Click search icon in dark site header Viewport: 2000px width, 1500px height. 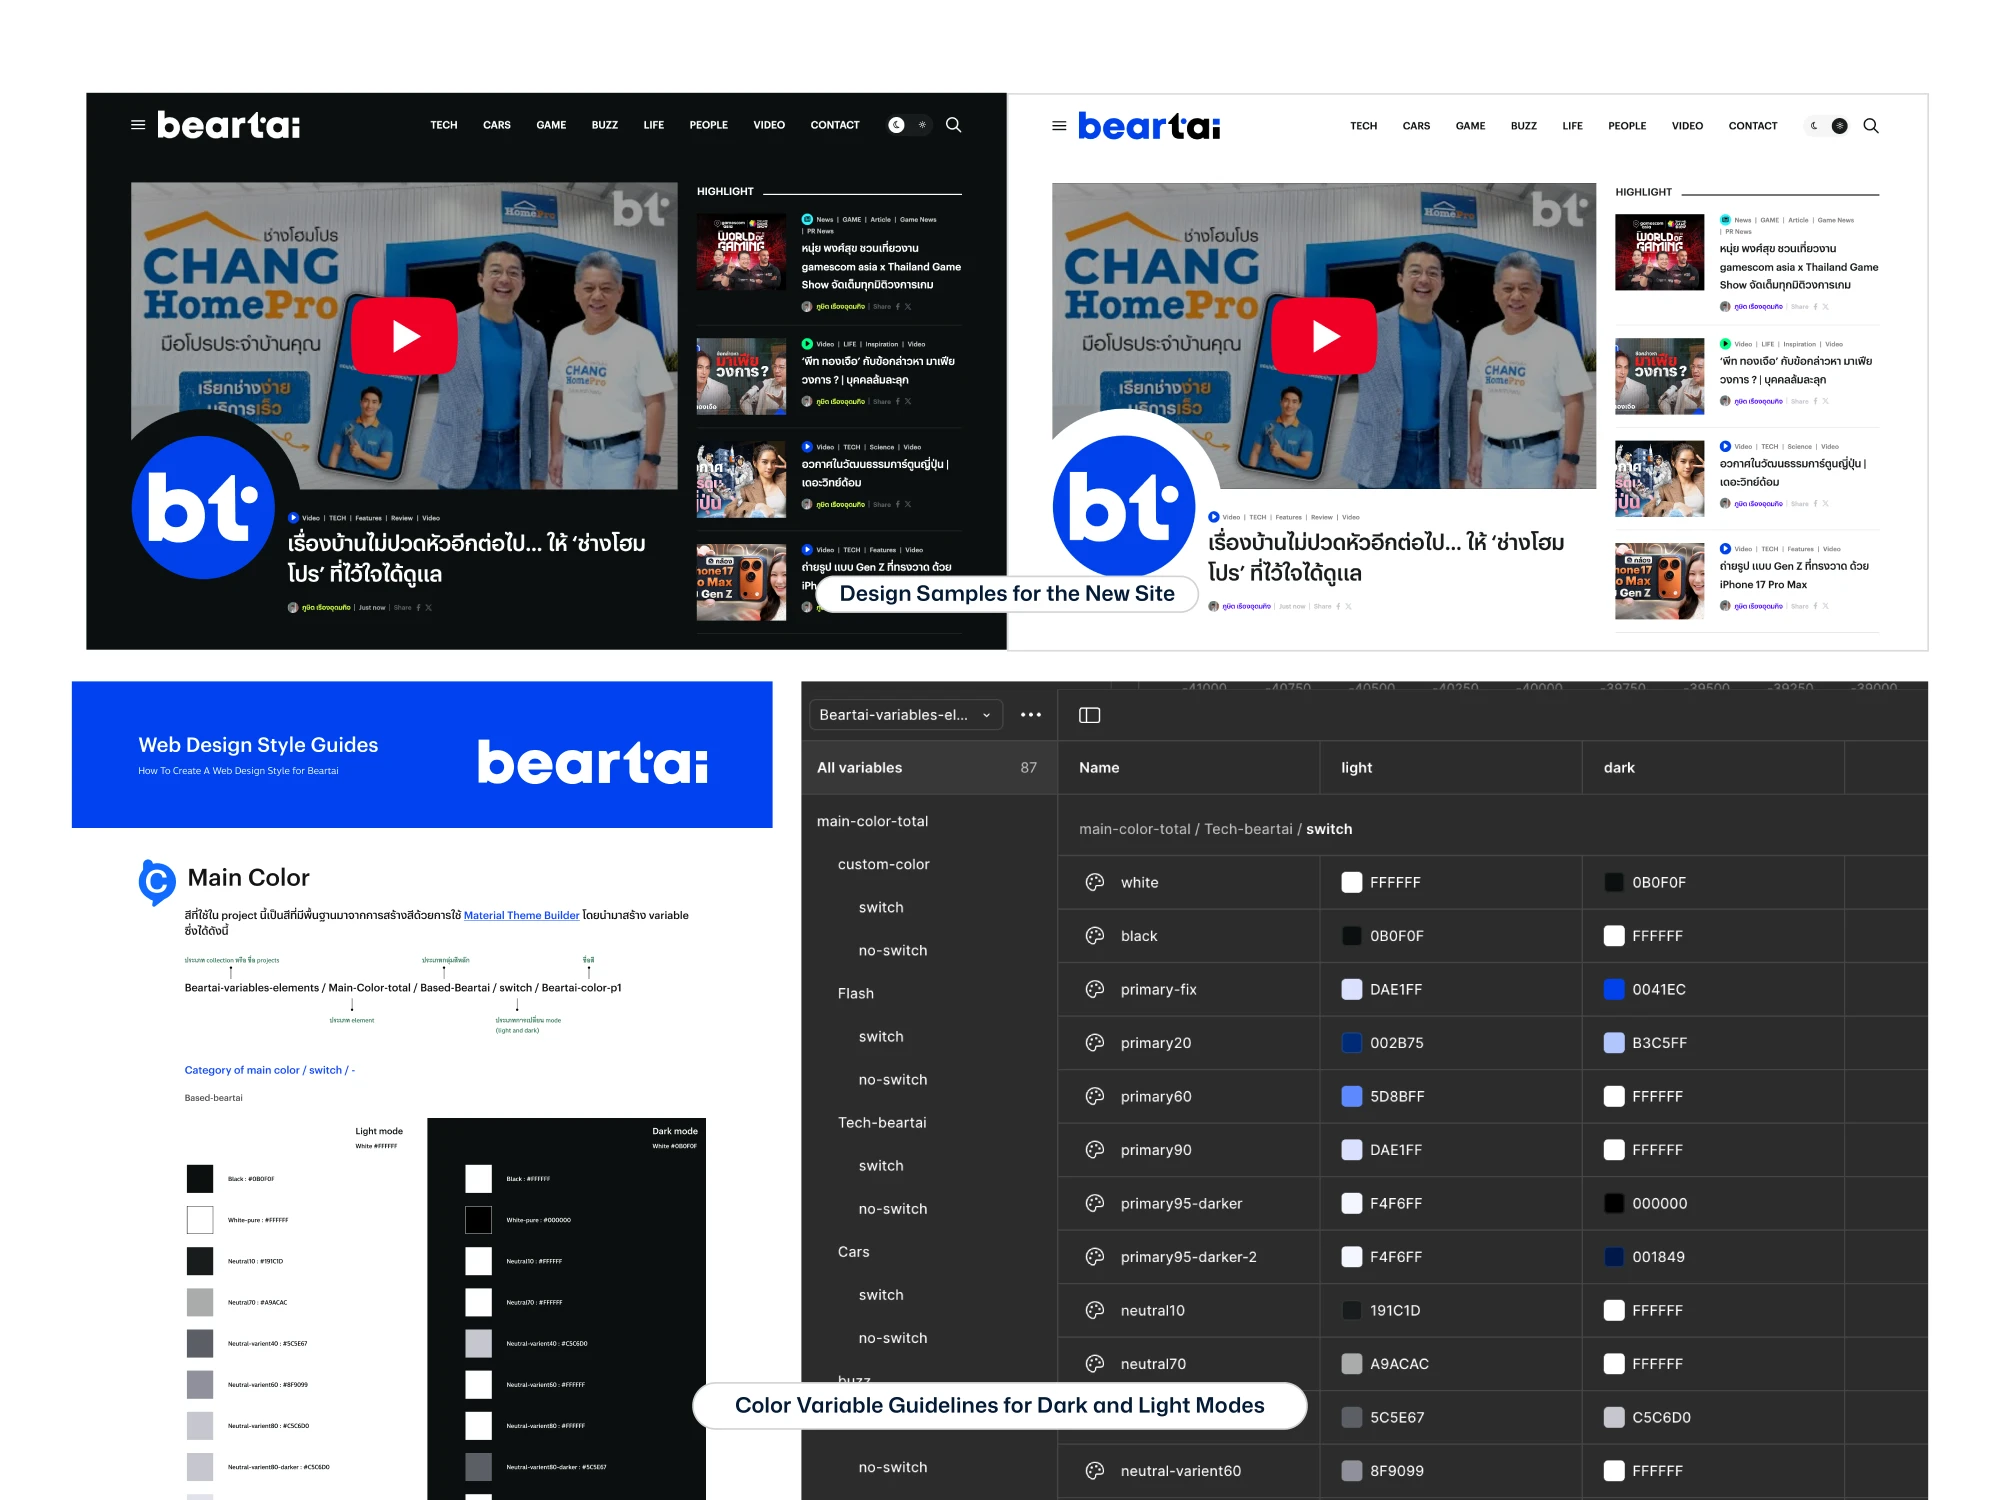[954, 125]
